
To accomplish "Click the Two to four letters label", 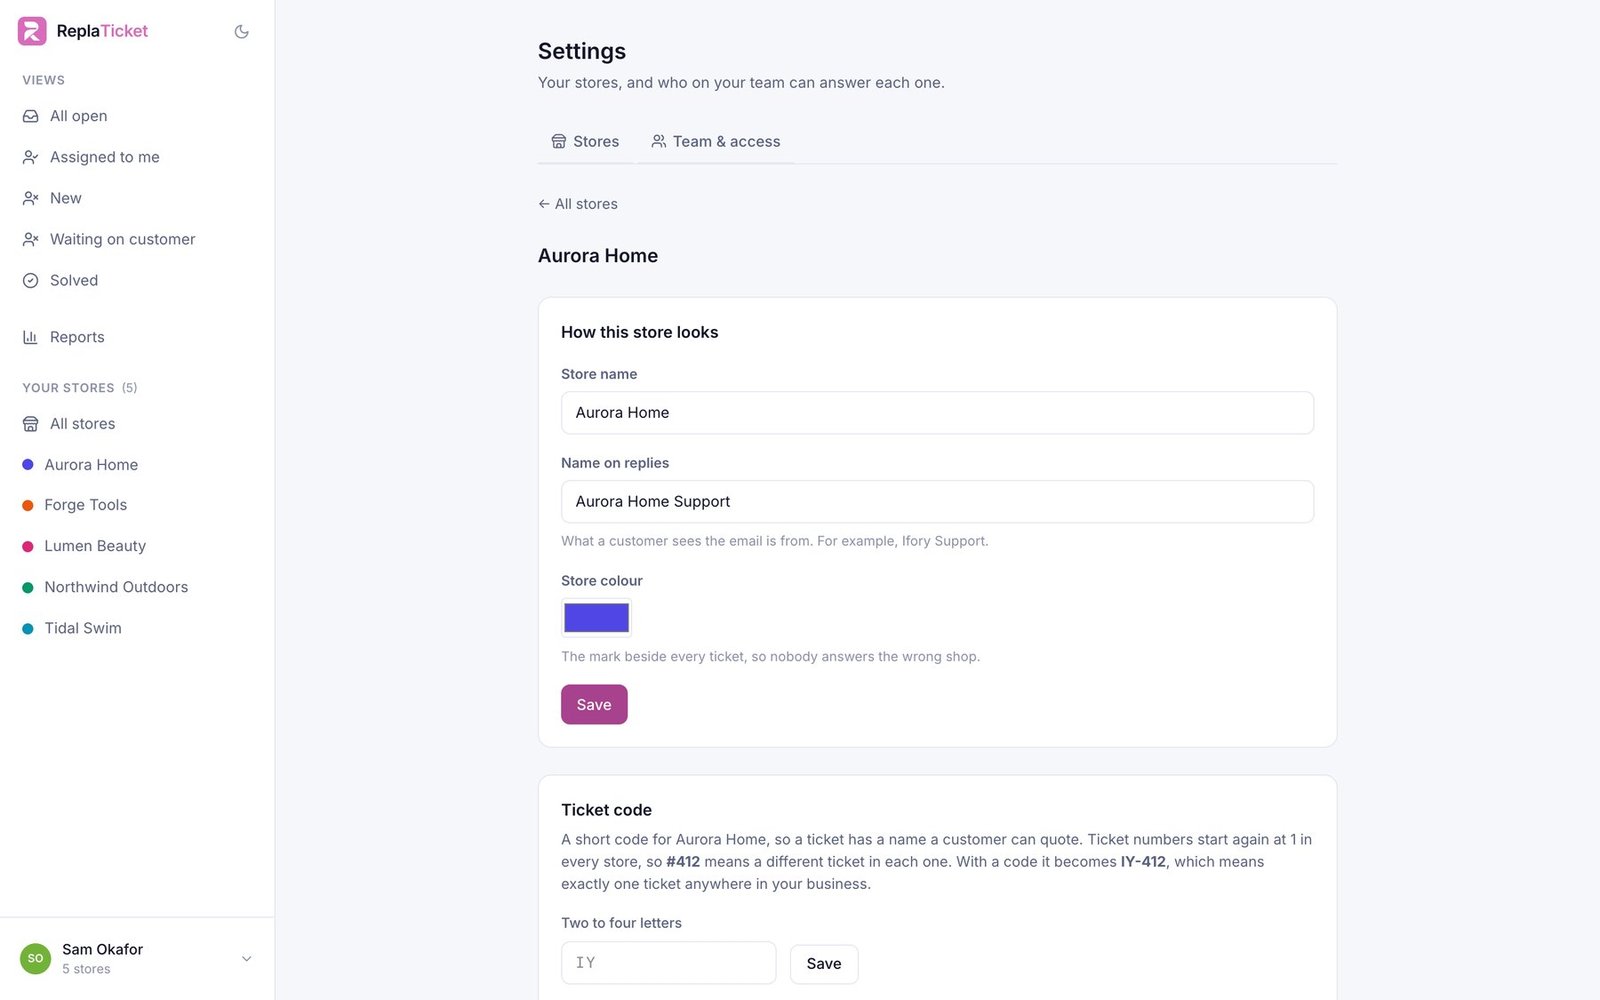I will [x=621, y=923].
